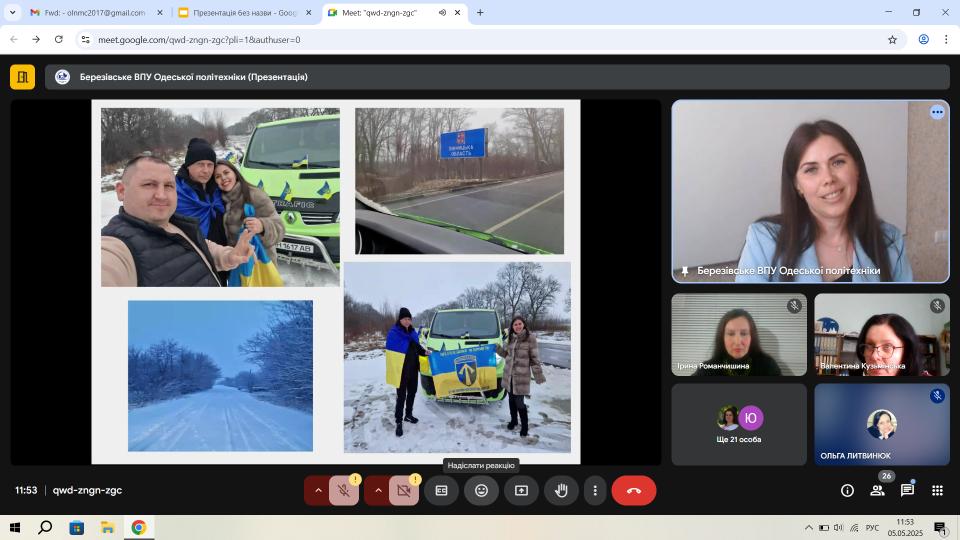
Task: Raise hand in the meeting
Action: pos(561,491)
